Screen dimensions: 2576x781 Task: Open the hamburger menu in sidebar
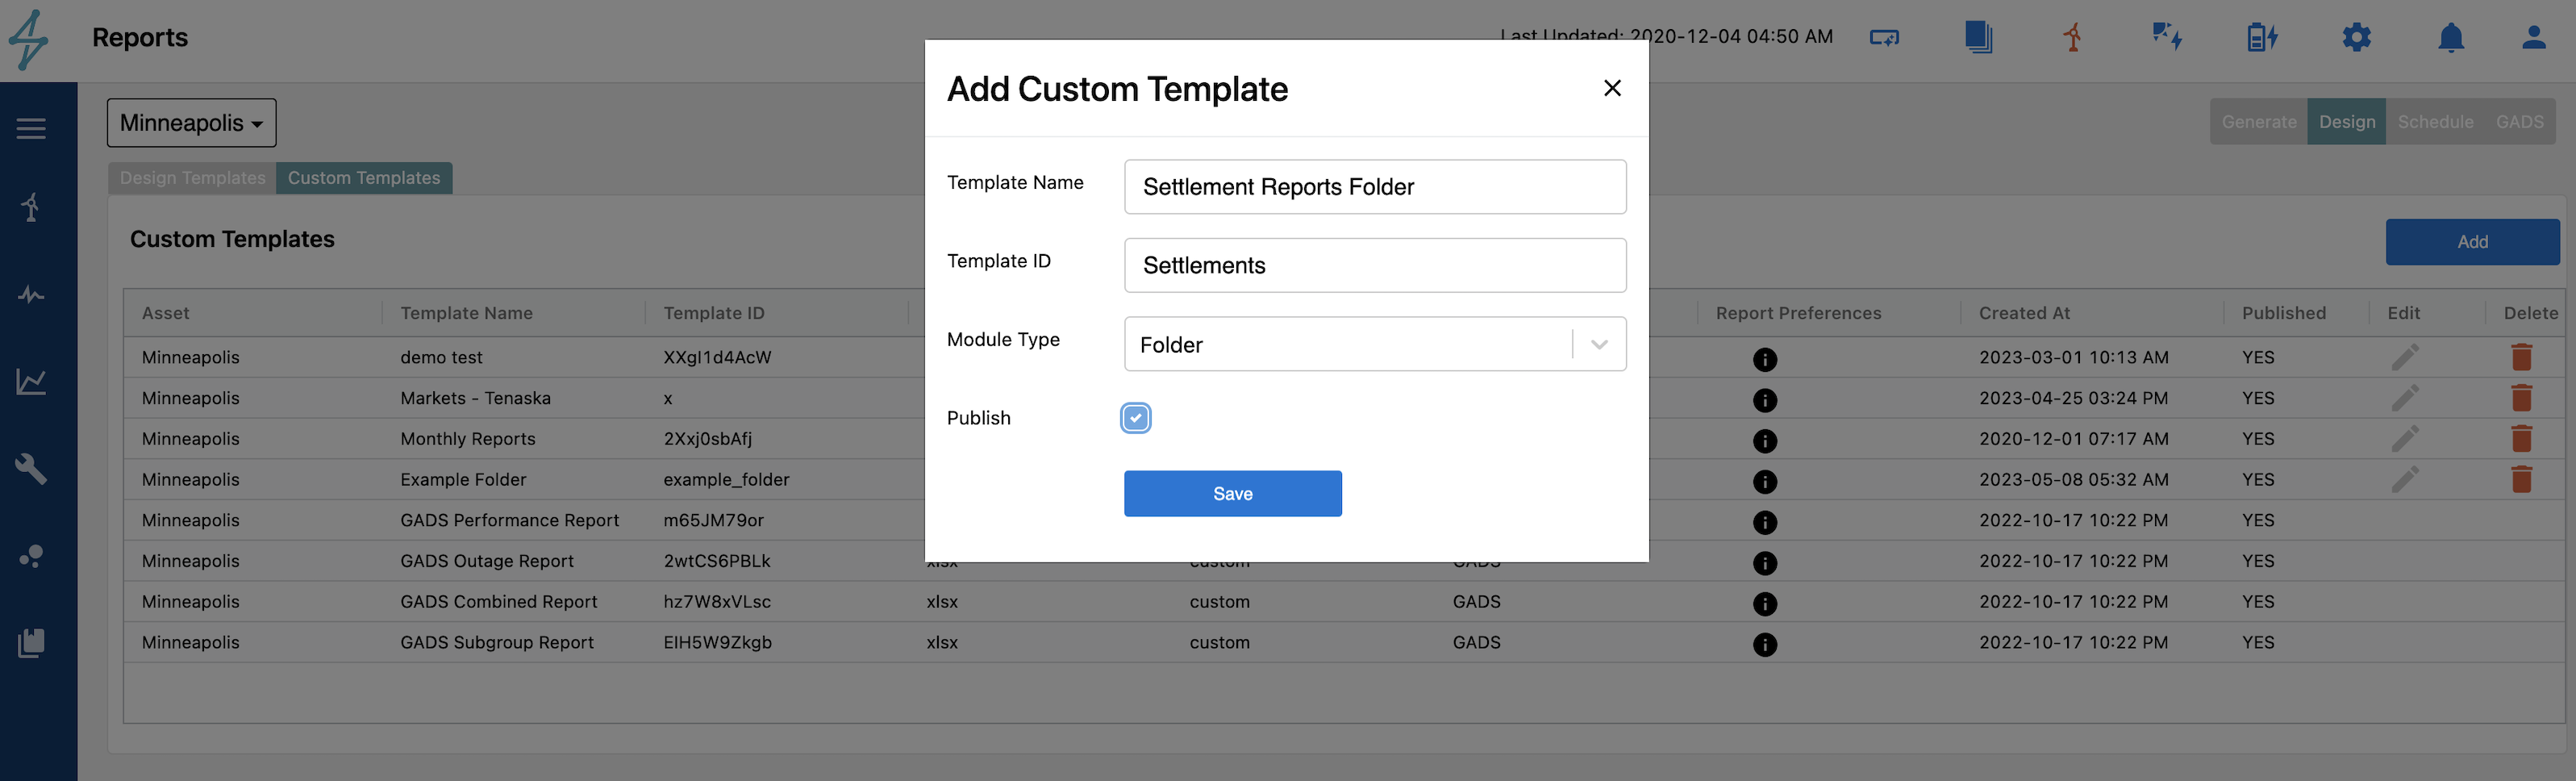click(x=31, y=129)
